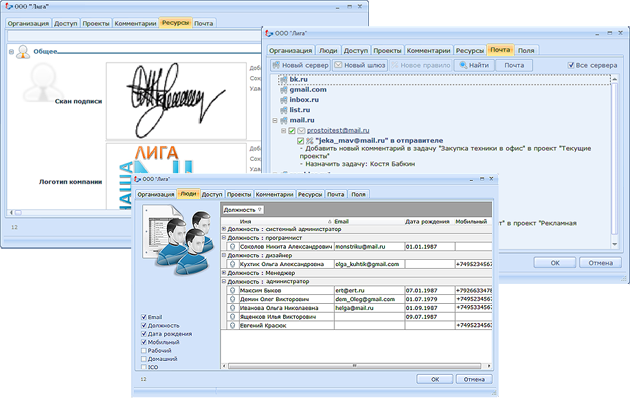Collapse the prostoitest@mail.ru account node
The width and height of the screenshot is (630, 398).
pos(283,131)
